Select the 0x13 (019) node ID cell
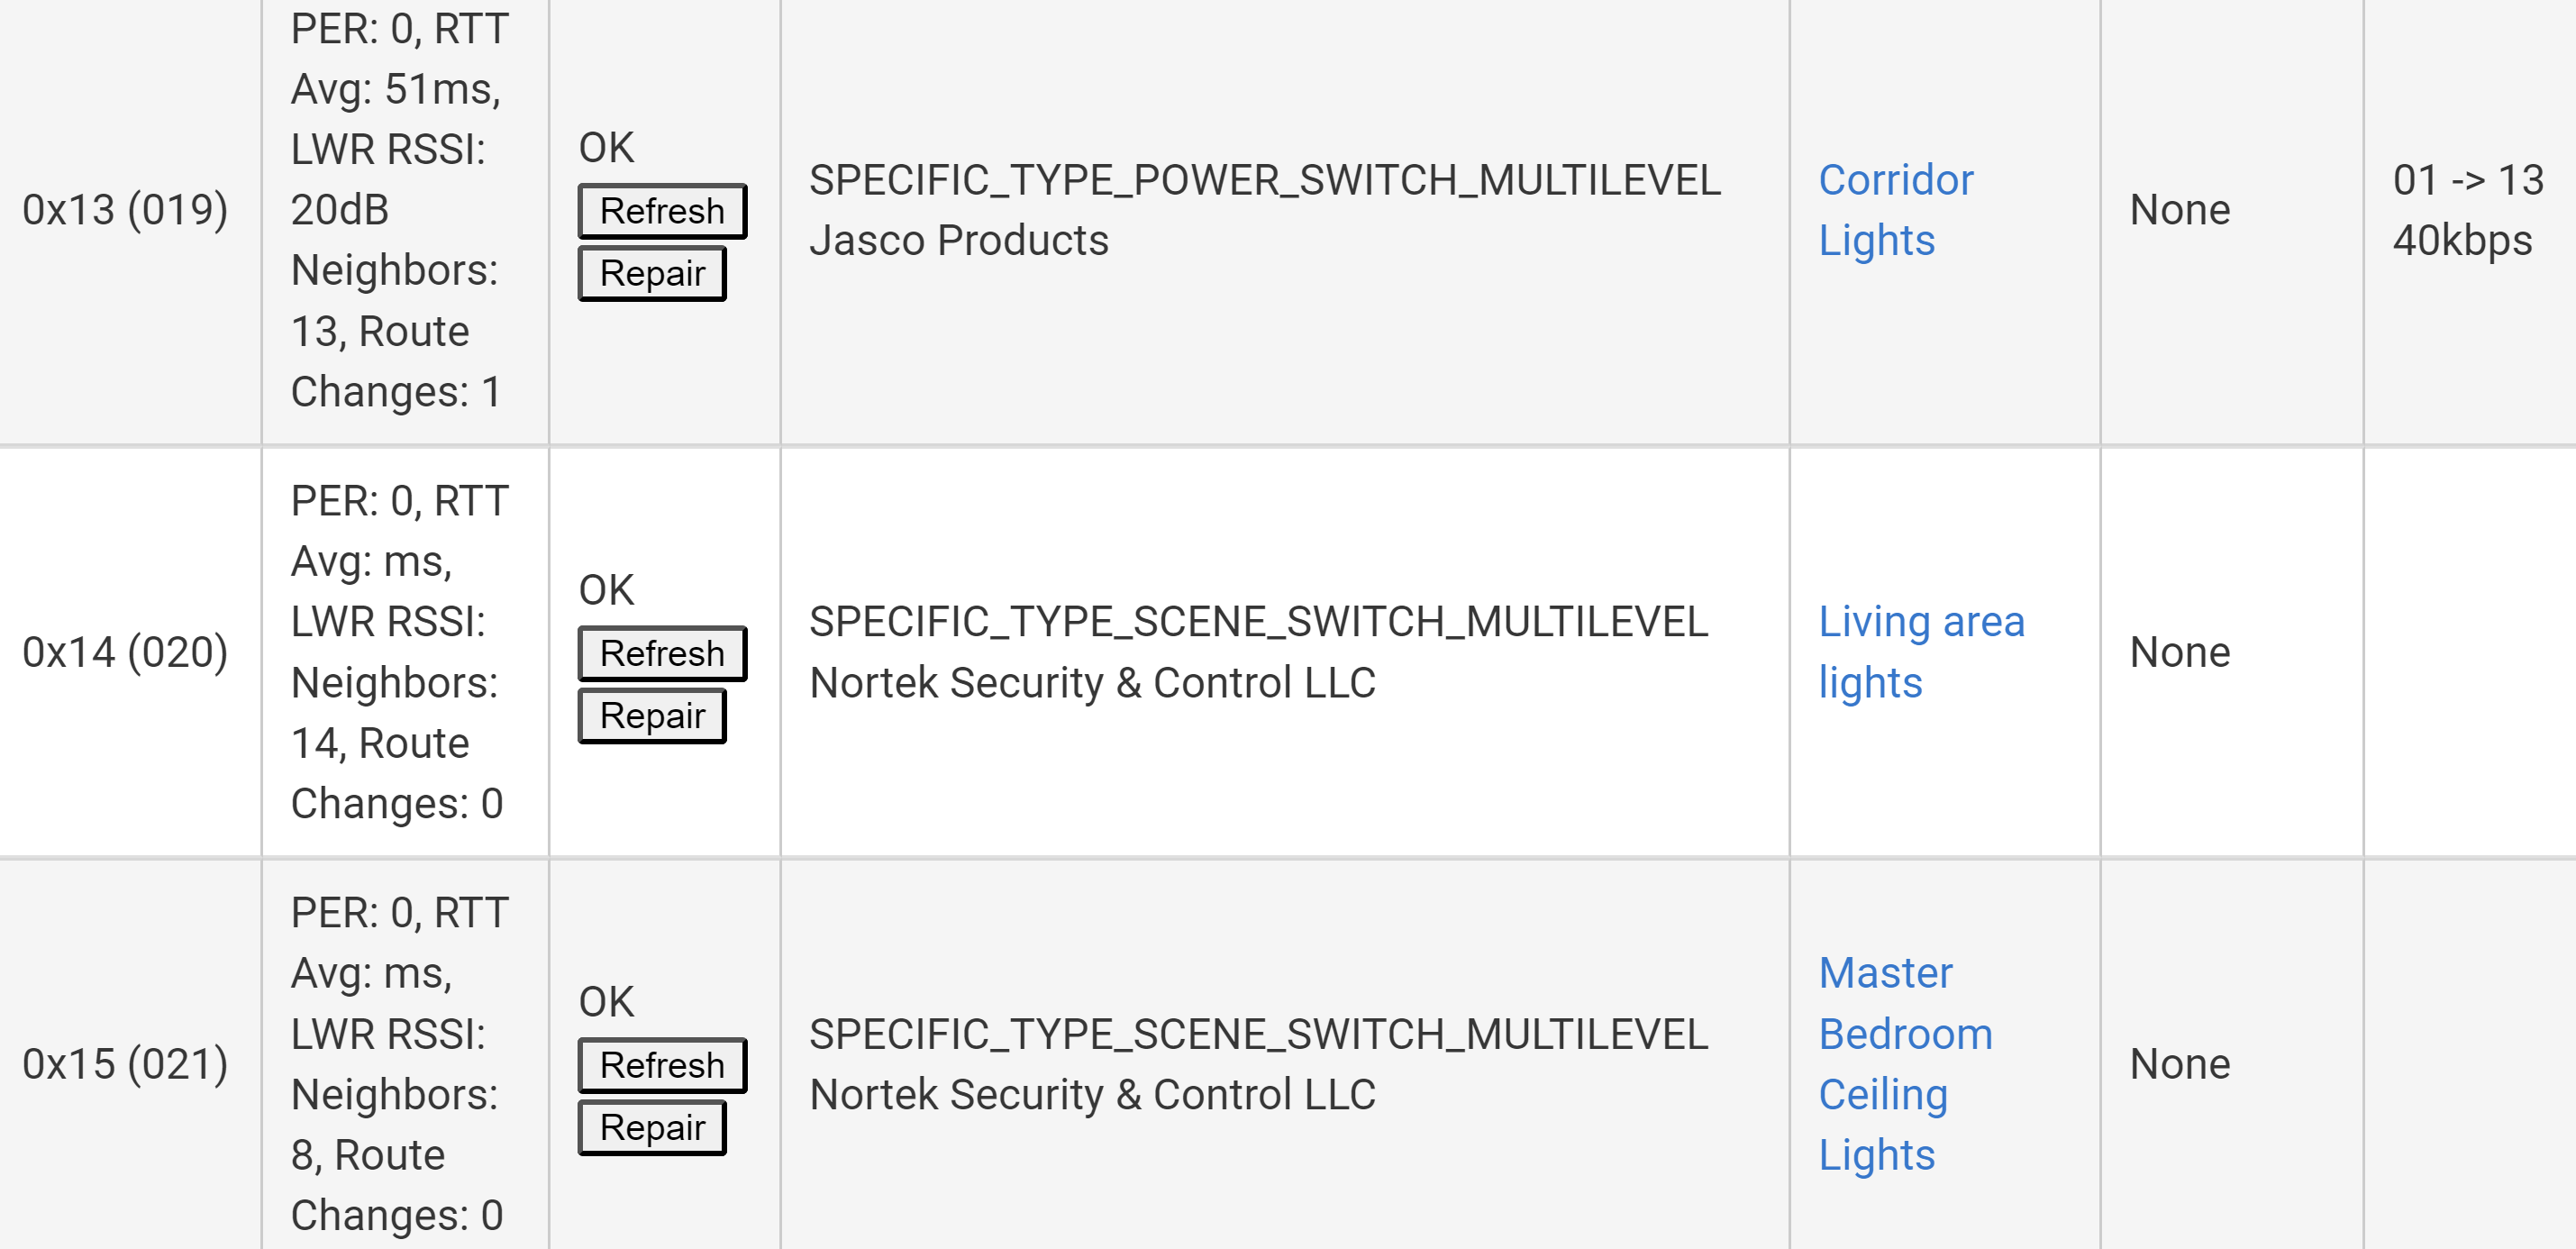 point(126,210)
